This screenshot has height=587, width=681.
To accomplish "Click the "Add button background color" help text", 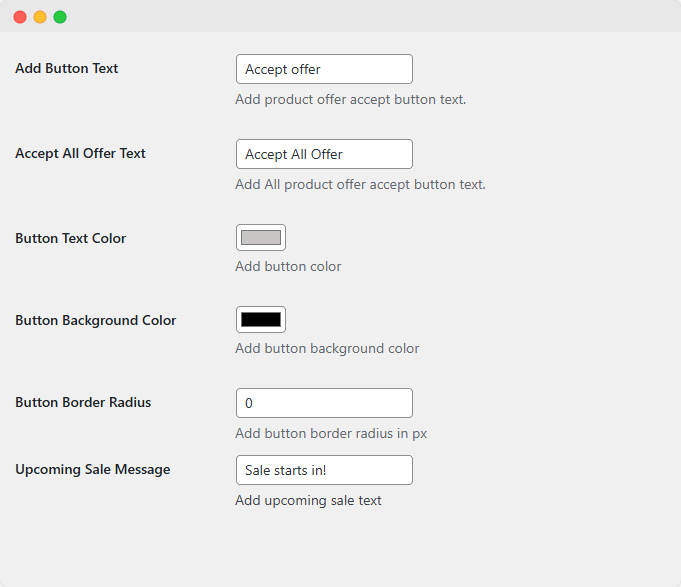I will click(x=327, y=348).
